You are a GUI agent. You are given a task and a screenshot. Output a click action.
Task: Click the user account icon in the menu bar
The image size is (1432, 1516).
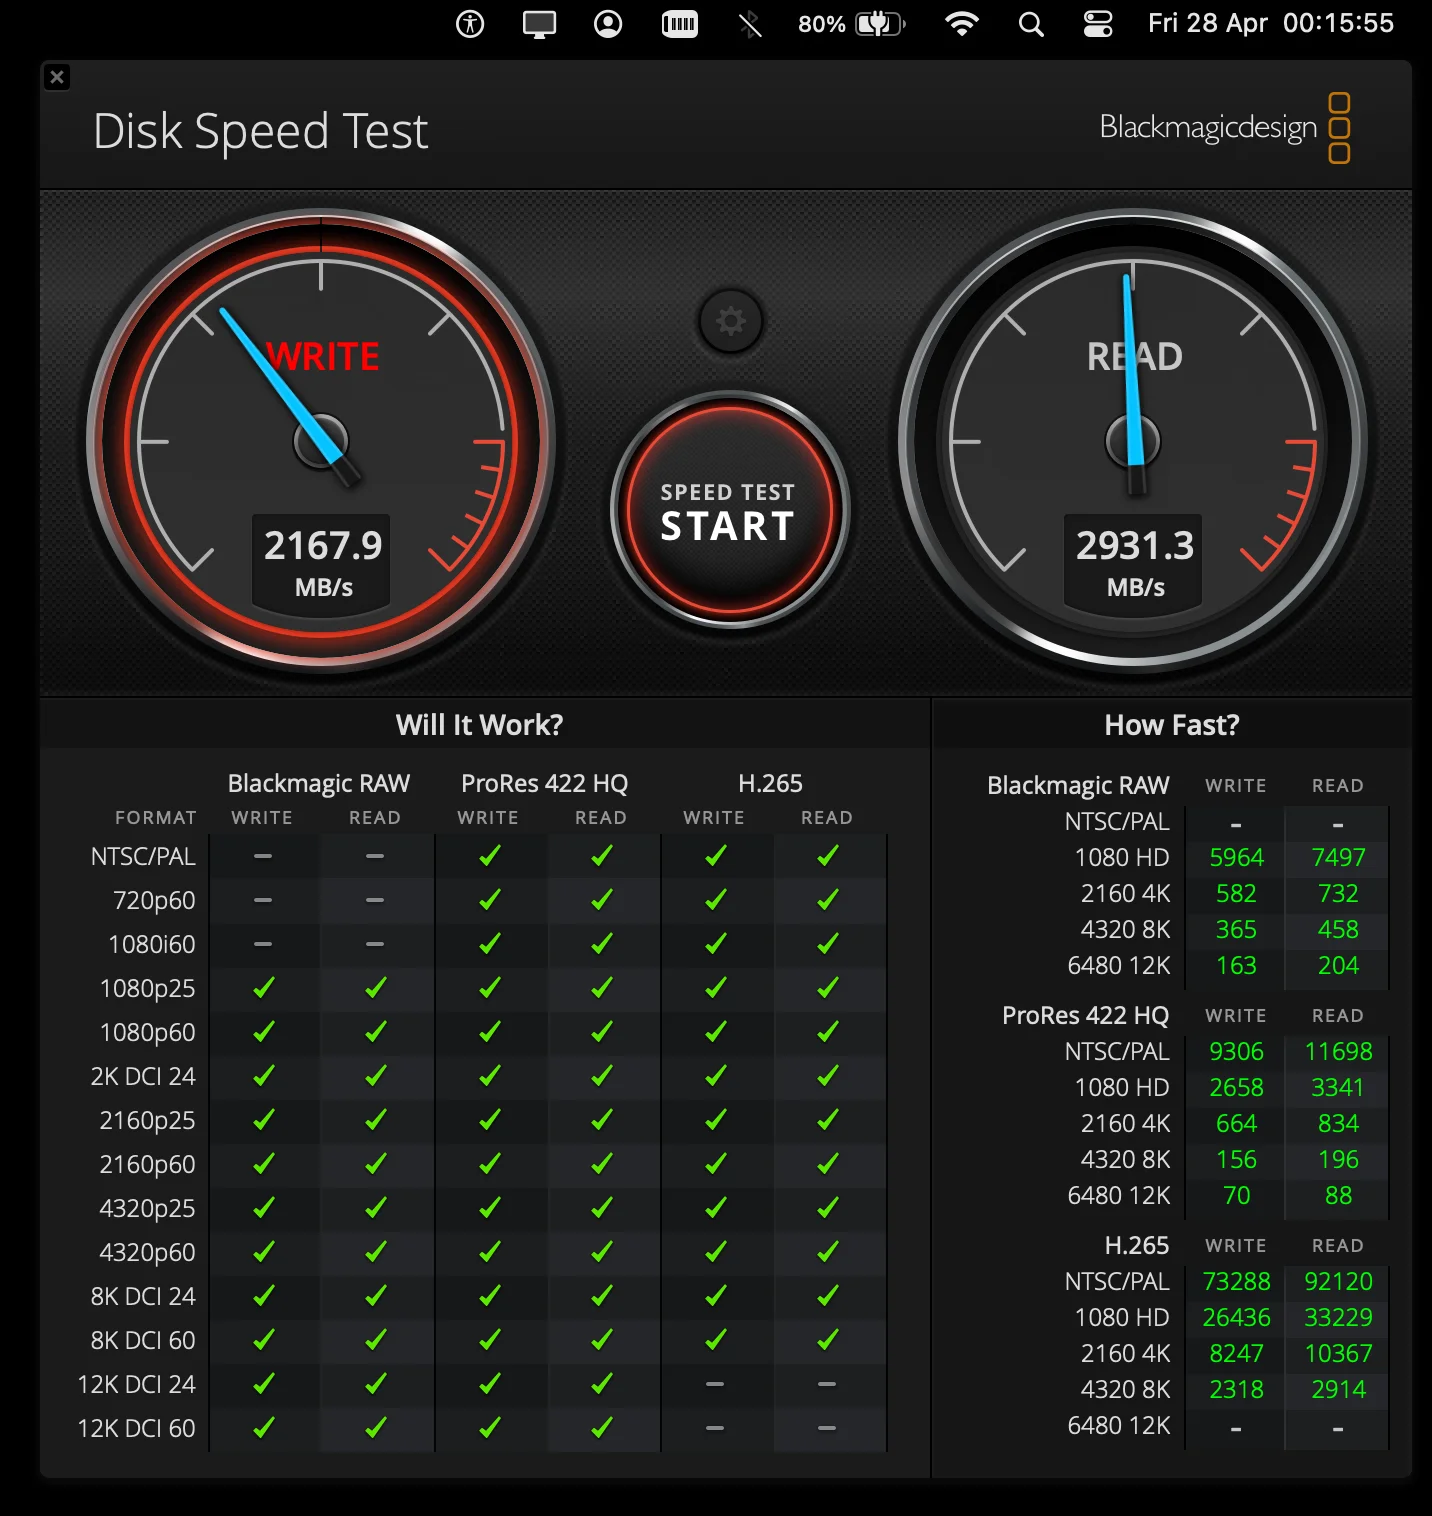click(608, 24)
